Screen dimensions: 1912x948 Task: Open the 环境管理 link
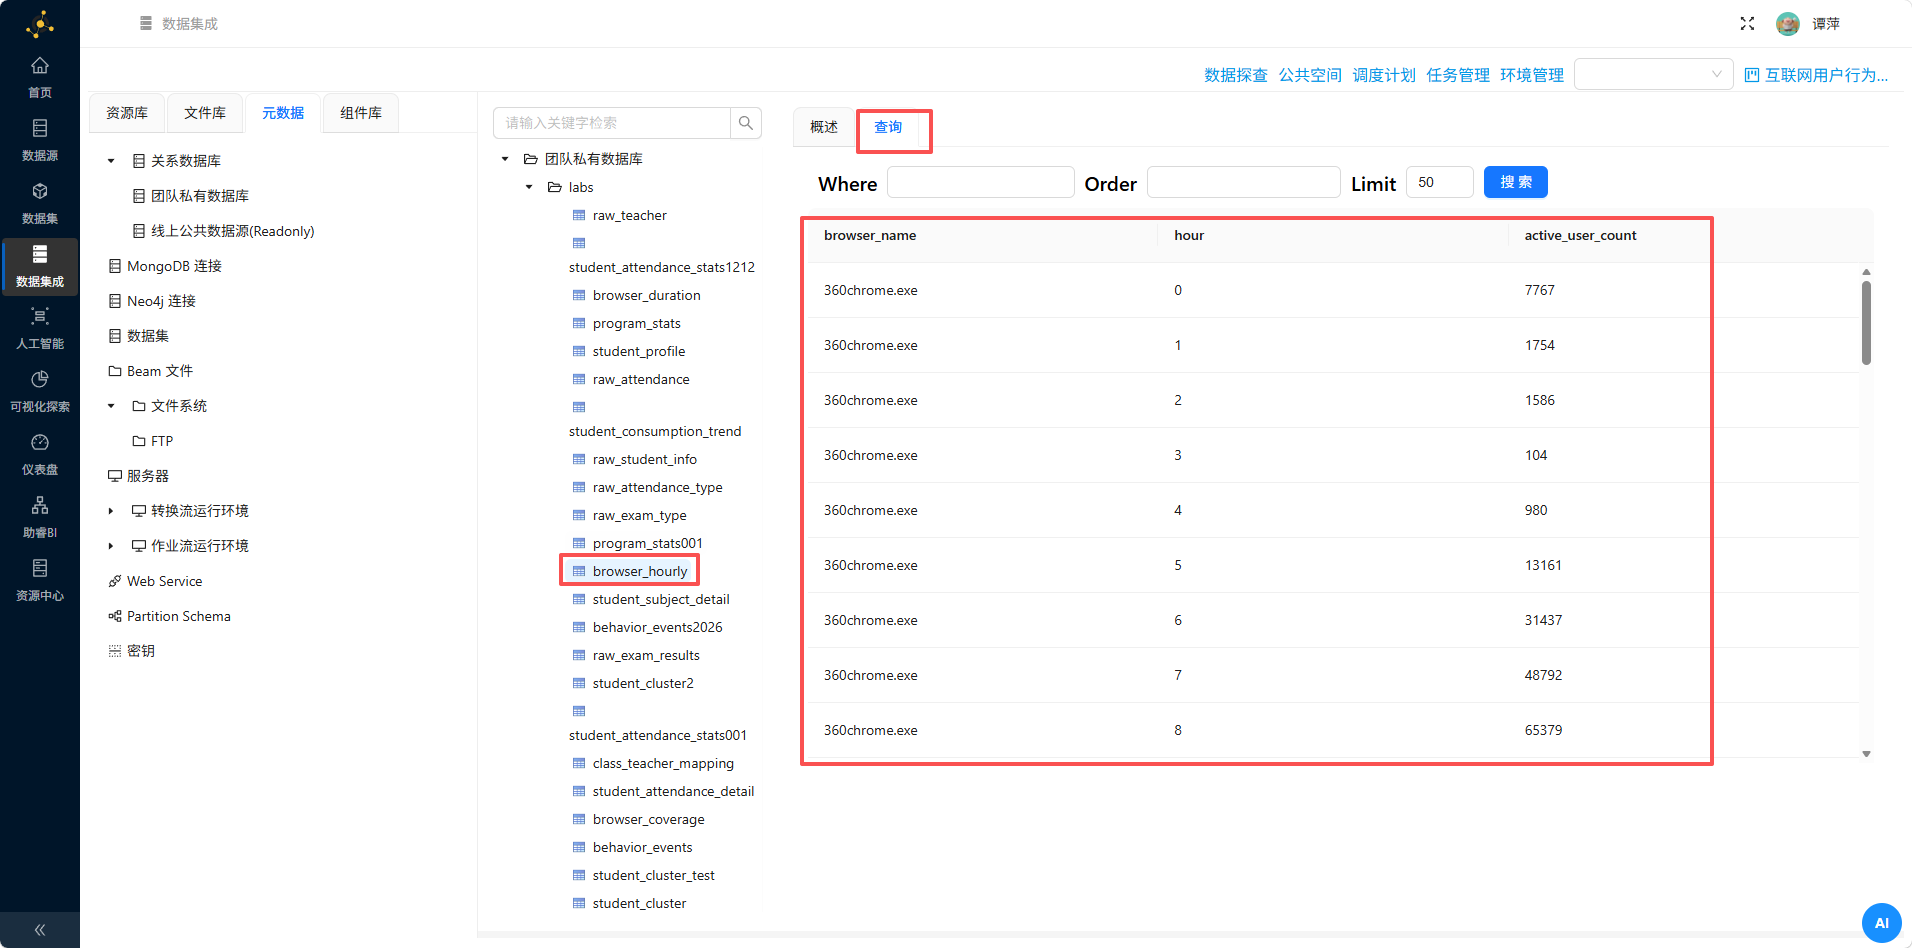click(1532, 75)
